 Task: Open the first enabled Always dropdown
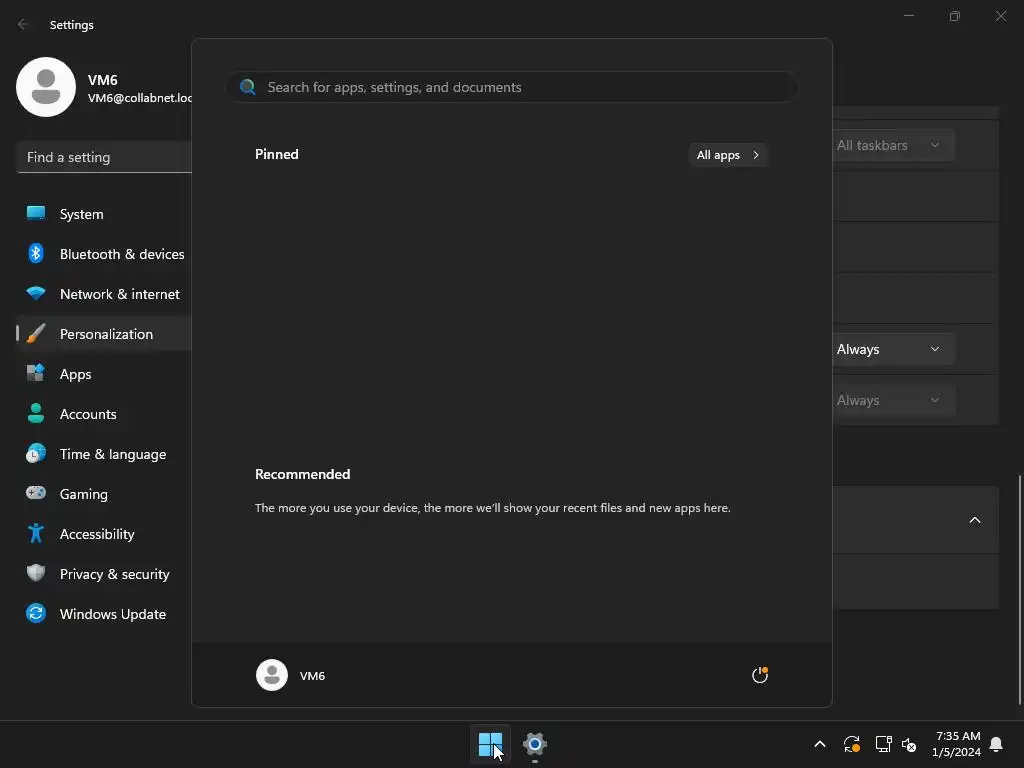892,349
